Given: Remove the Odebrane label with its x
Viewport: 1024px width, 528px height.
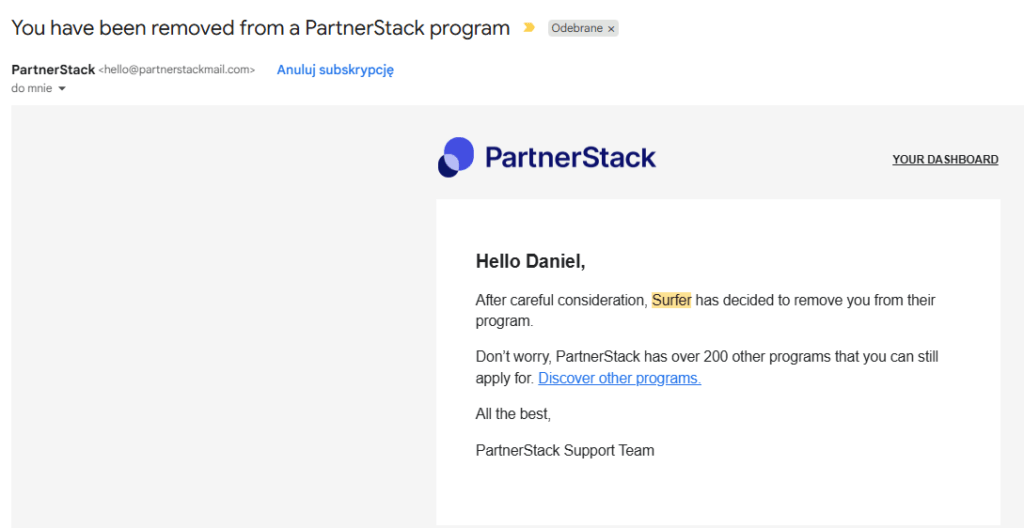Looking at the screenshot, I should point(611,29).
